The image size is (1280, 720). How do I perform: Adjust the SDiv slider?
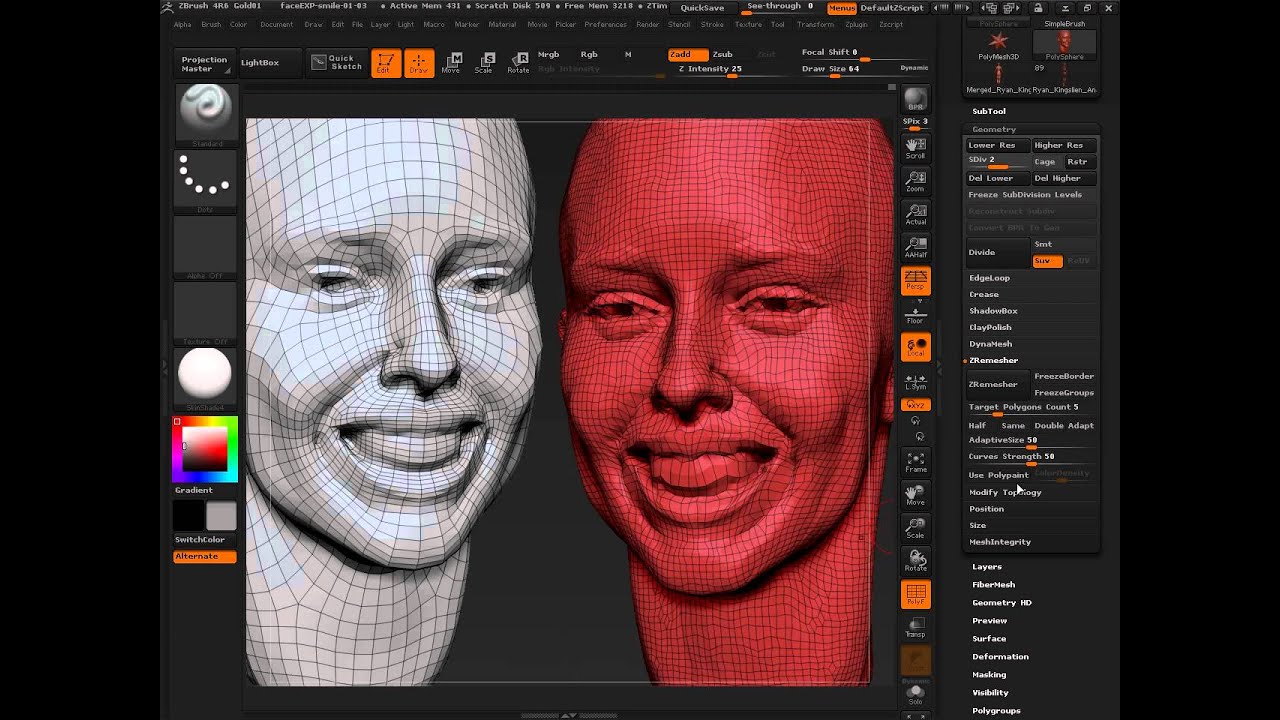click(x=997, y=161)
